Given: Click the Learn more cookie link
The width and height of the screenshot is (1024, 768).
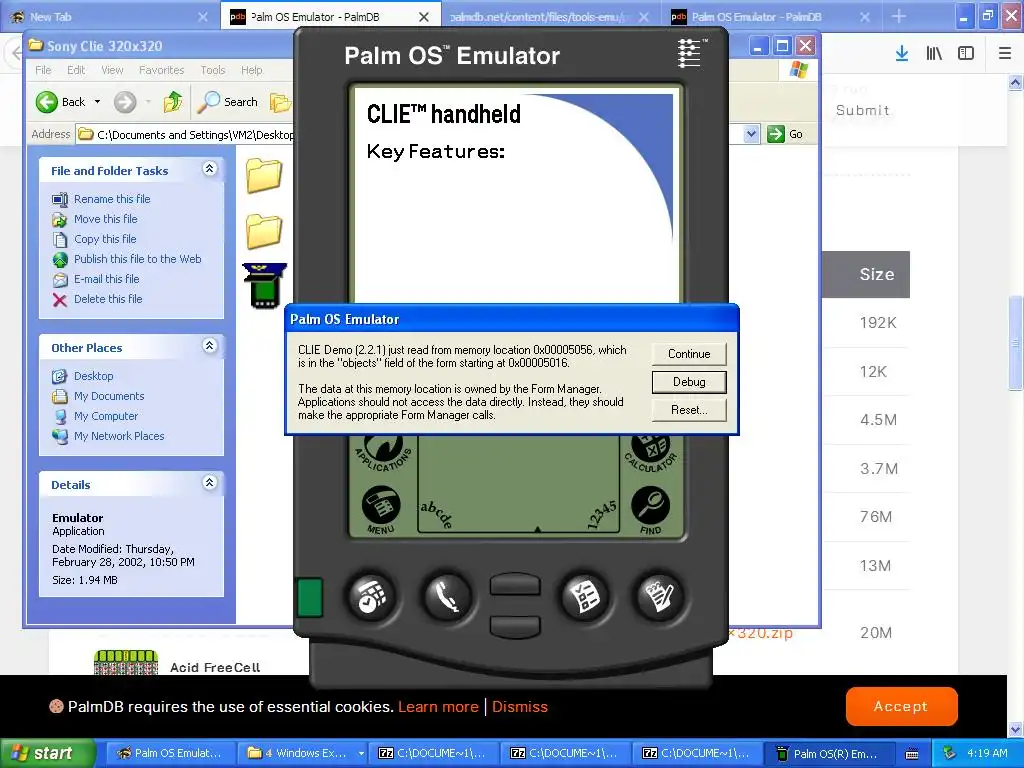Looking at the screenshot, I should click(x=438, y=707).
